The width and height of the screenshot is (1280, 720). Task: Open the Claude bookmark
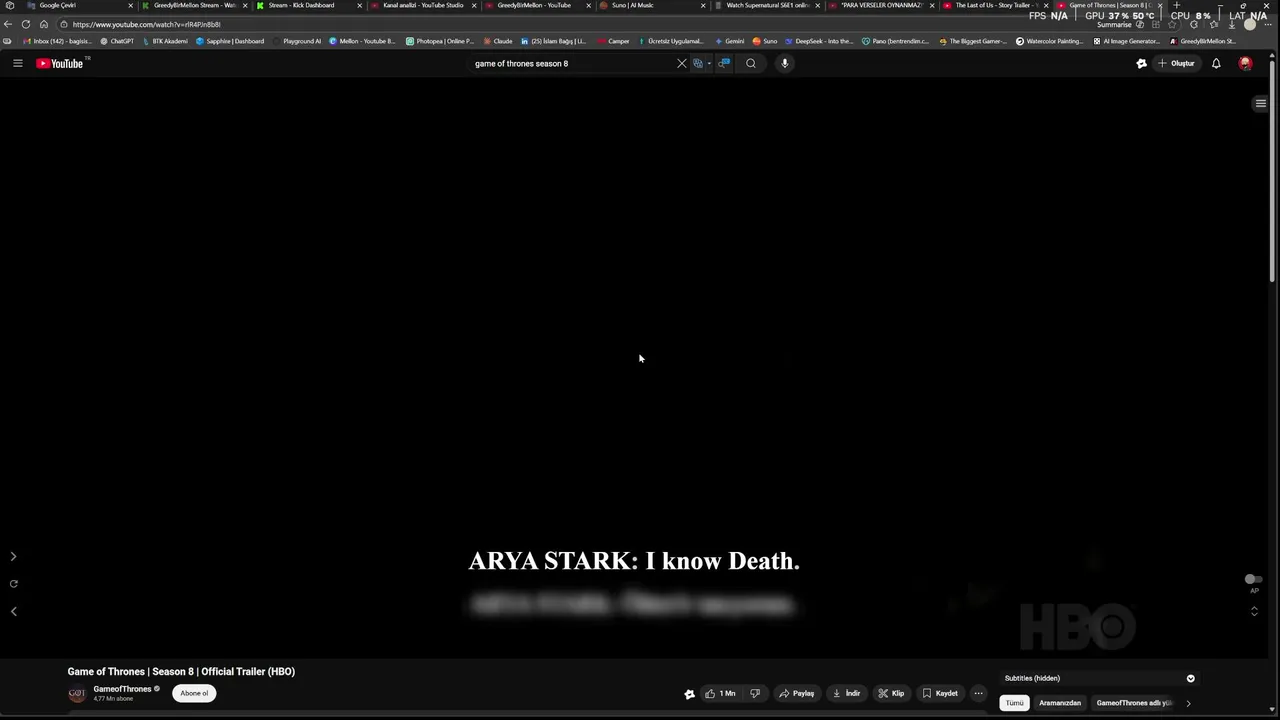pyautogui.click(x=497, y=41)
